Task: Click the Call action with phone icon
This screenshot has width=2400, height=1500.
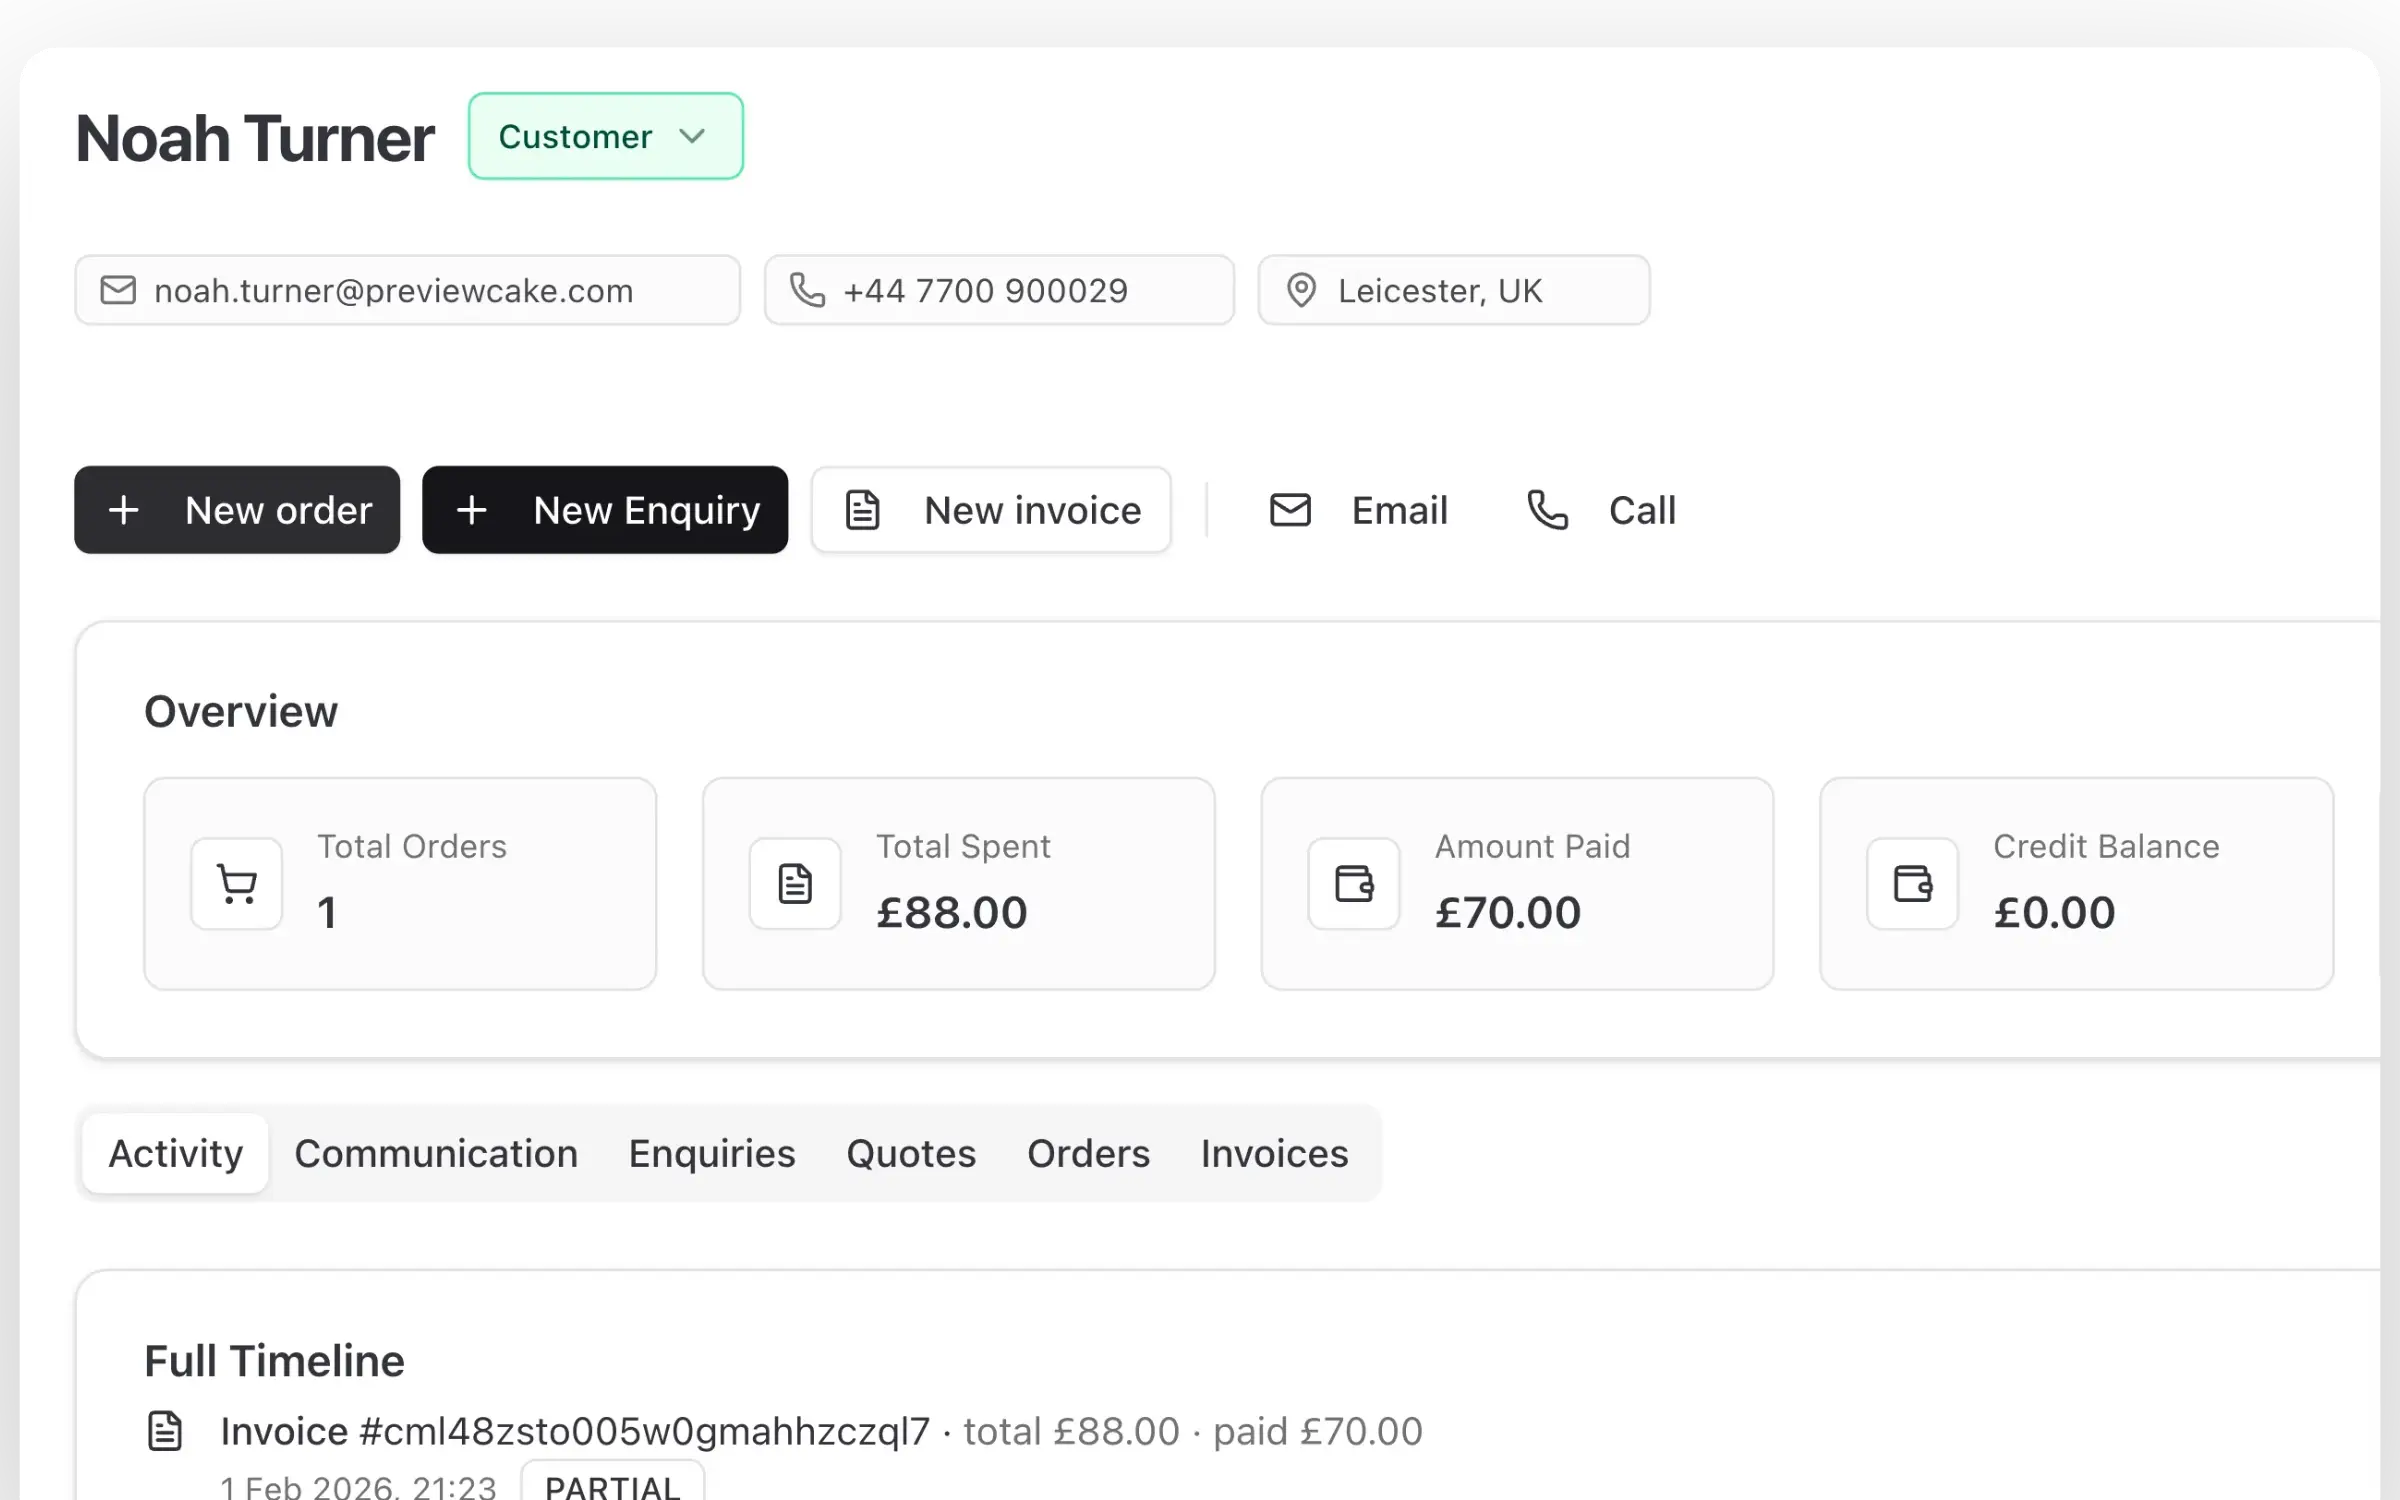Action: click(x=1601, y=510)
